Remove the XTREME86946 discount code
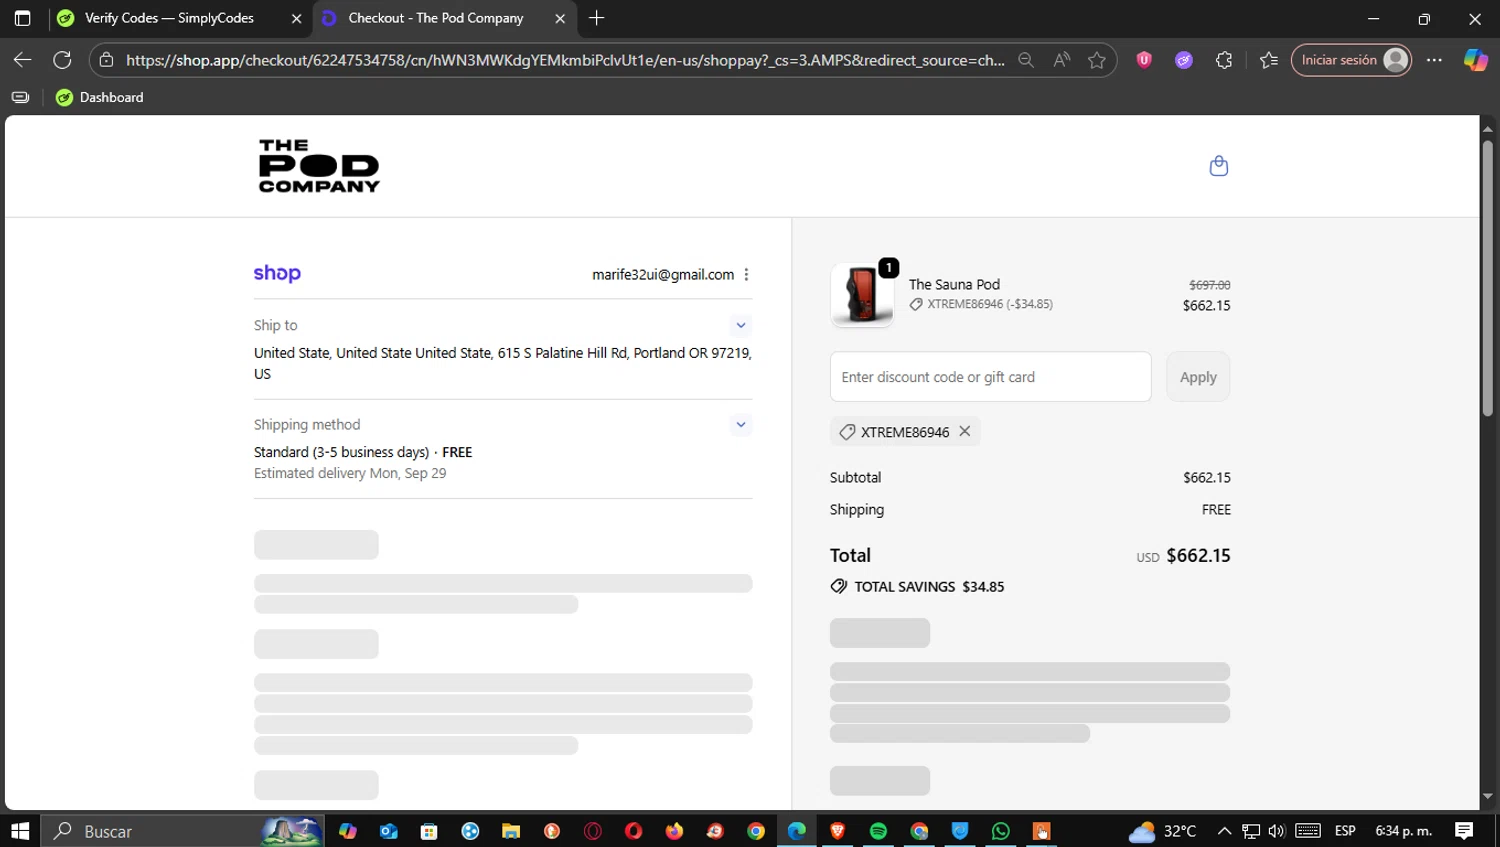 coord(965,431)
